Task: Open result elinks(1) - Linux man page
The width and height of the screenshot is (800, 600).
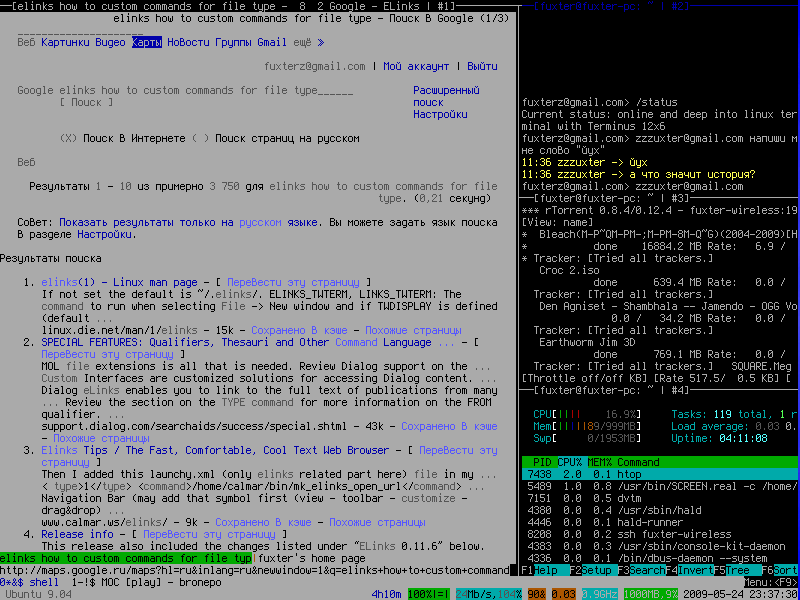Action: coord(119,283)
